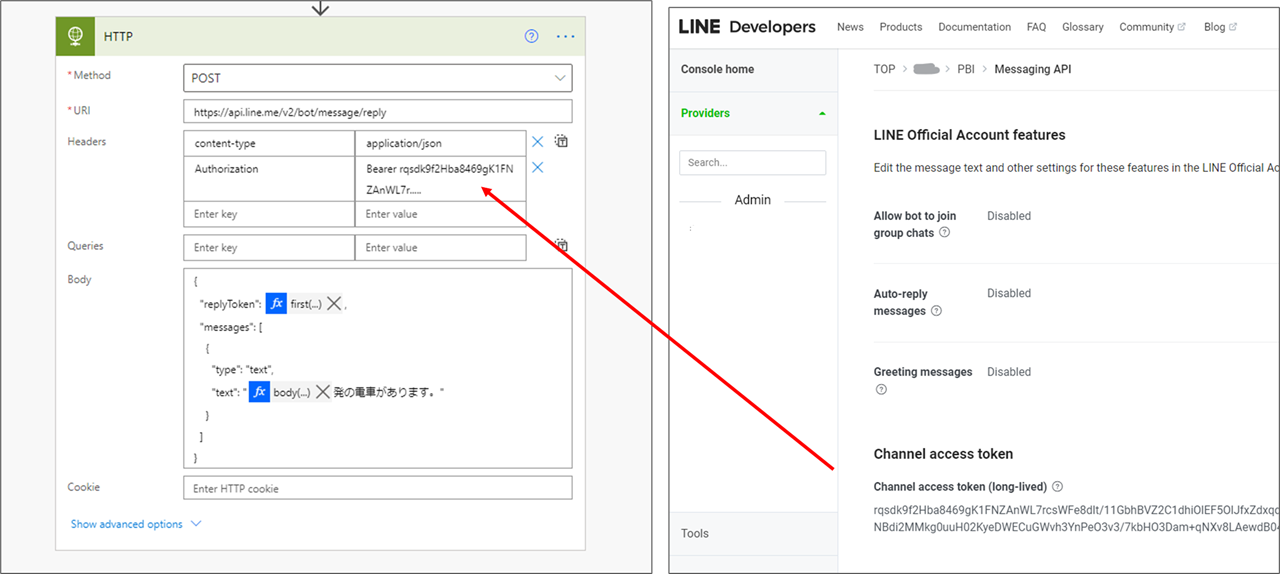Open help for Channel access token (long-lived)
The image size is (1280, 574).
point(1057,487)
